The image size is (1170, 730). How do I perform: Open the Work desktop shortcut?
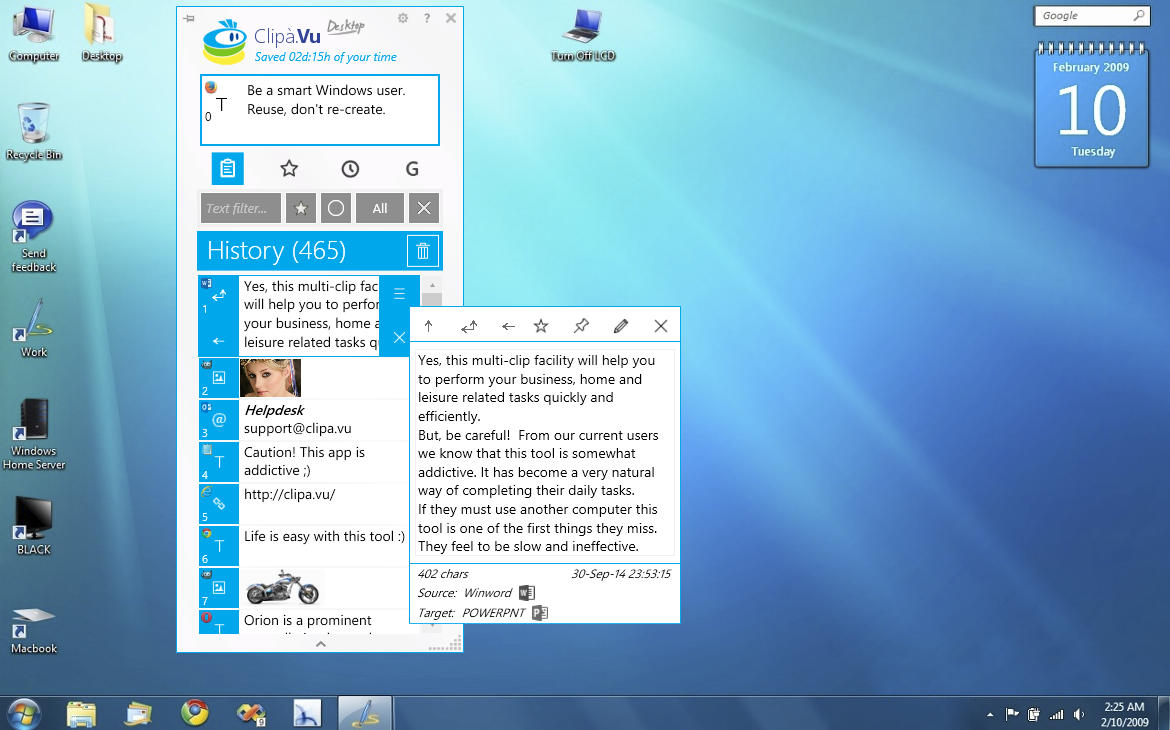pyautogui.click(x=34, y=329)
